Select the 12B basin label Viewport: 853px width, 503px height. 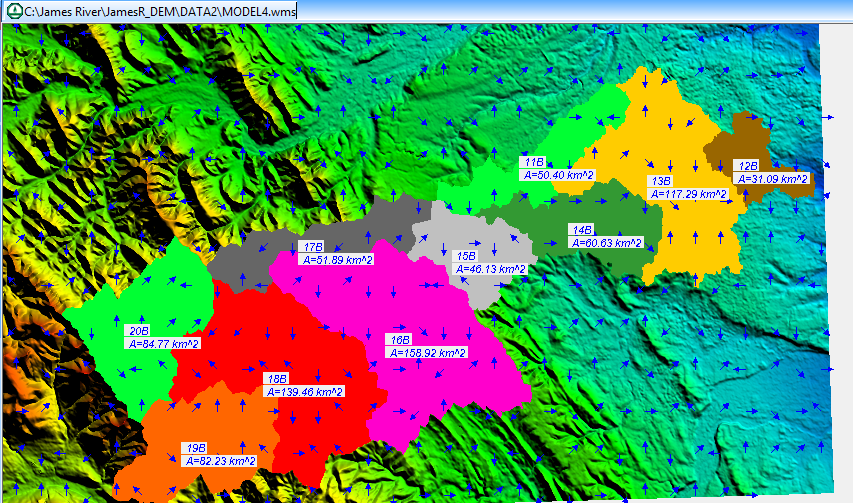[x=747, y=166]
